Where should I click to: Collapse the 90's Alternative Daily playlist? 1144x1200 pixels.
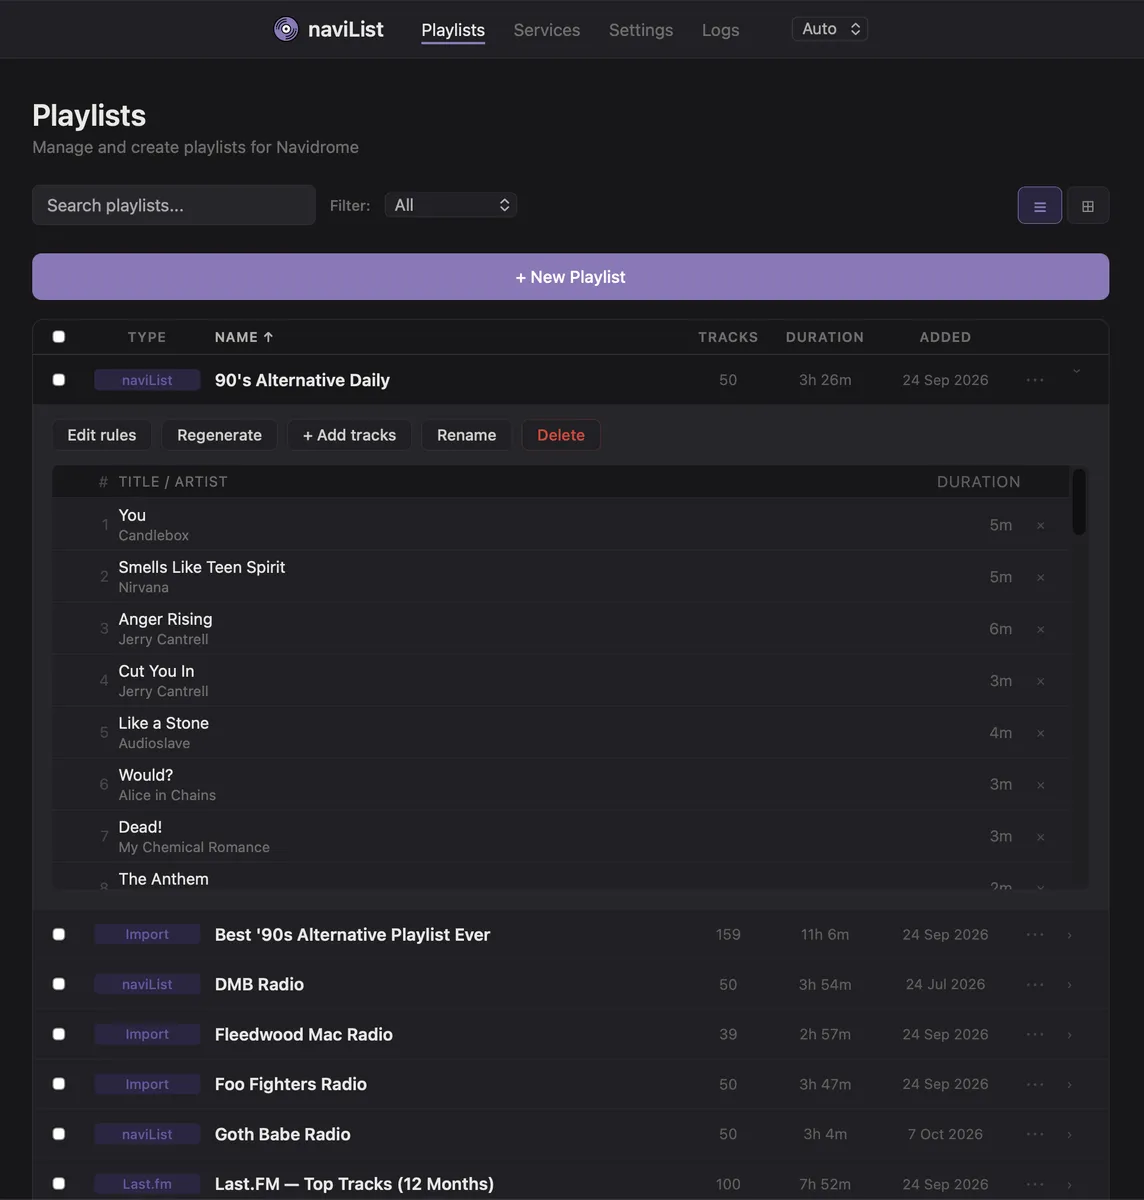[x=1077, y=372]
